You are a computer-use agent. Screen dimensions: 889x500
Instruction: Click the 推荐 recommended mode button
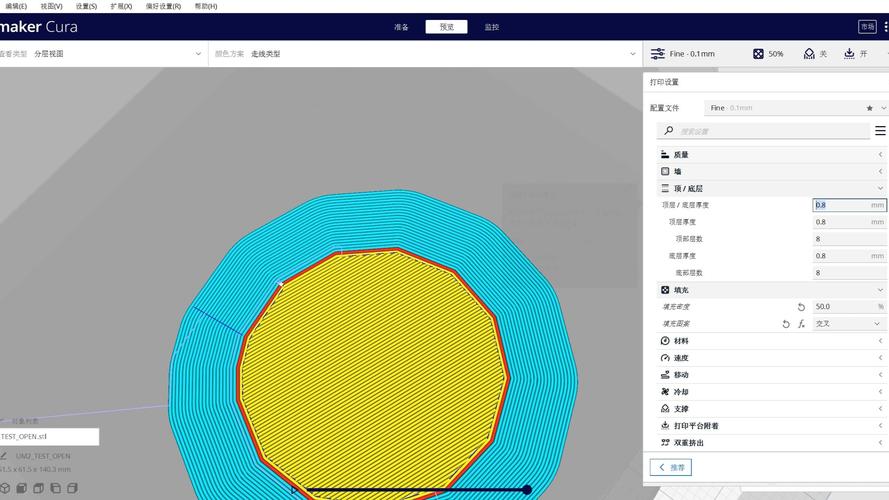coord(671,467)
